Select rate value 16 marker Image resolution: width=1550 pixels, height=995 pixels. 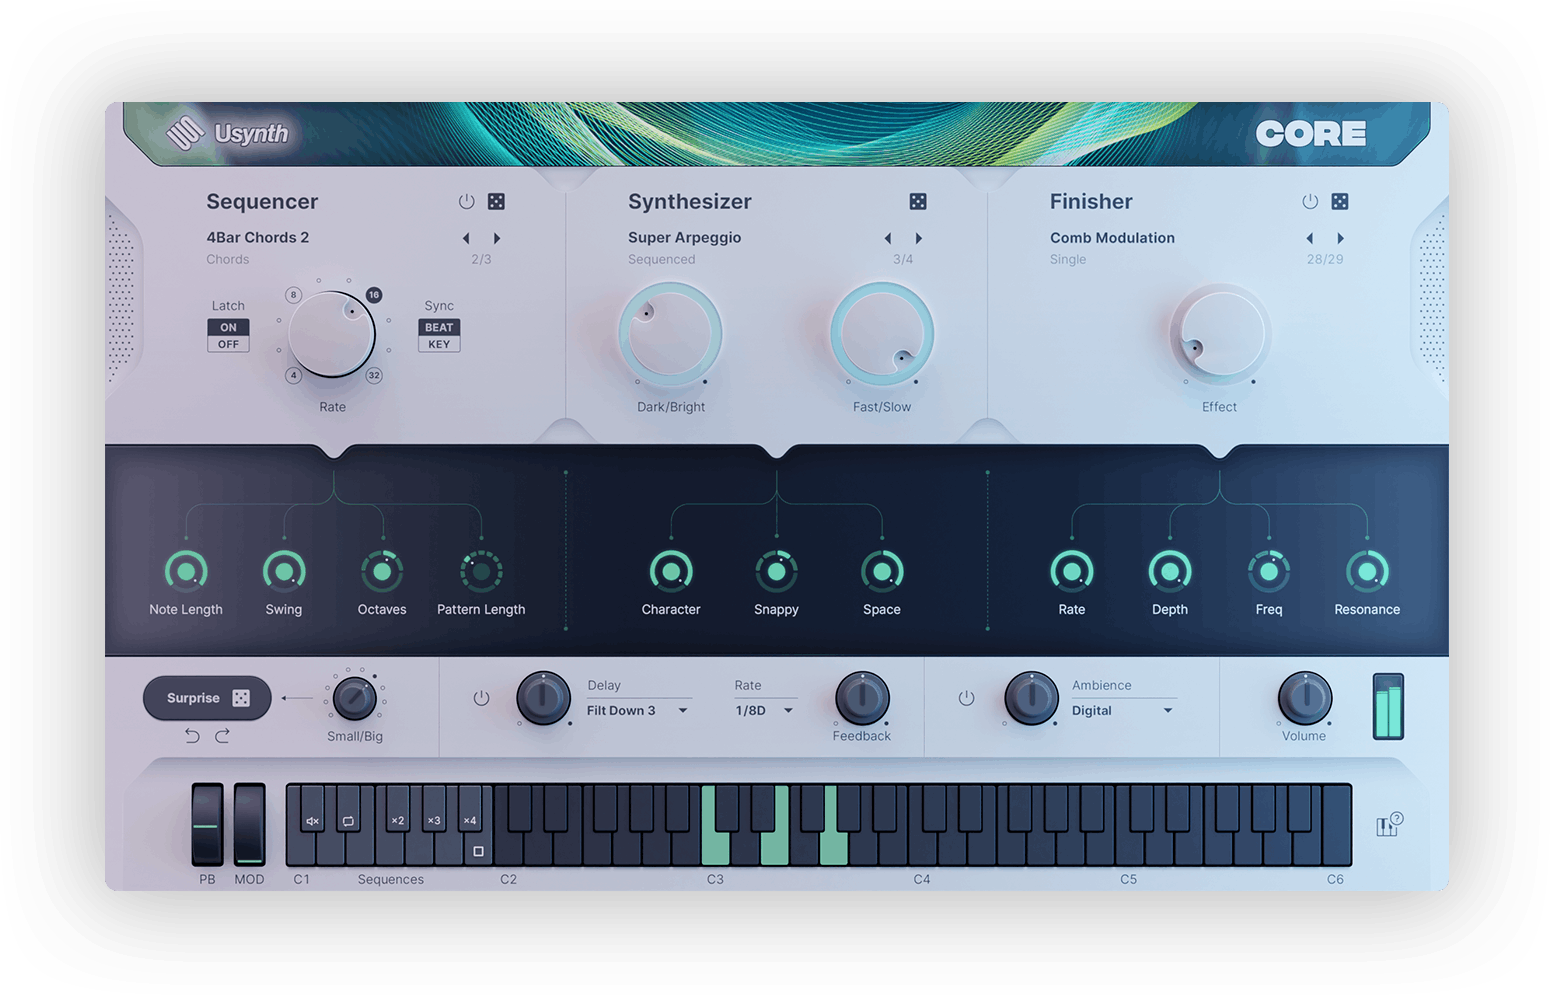[374, 295]
